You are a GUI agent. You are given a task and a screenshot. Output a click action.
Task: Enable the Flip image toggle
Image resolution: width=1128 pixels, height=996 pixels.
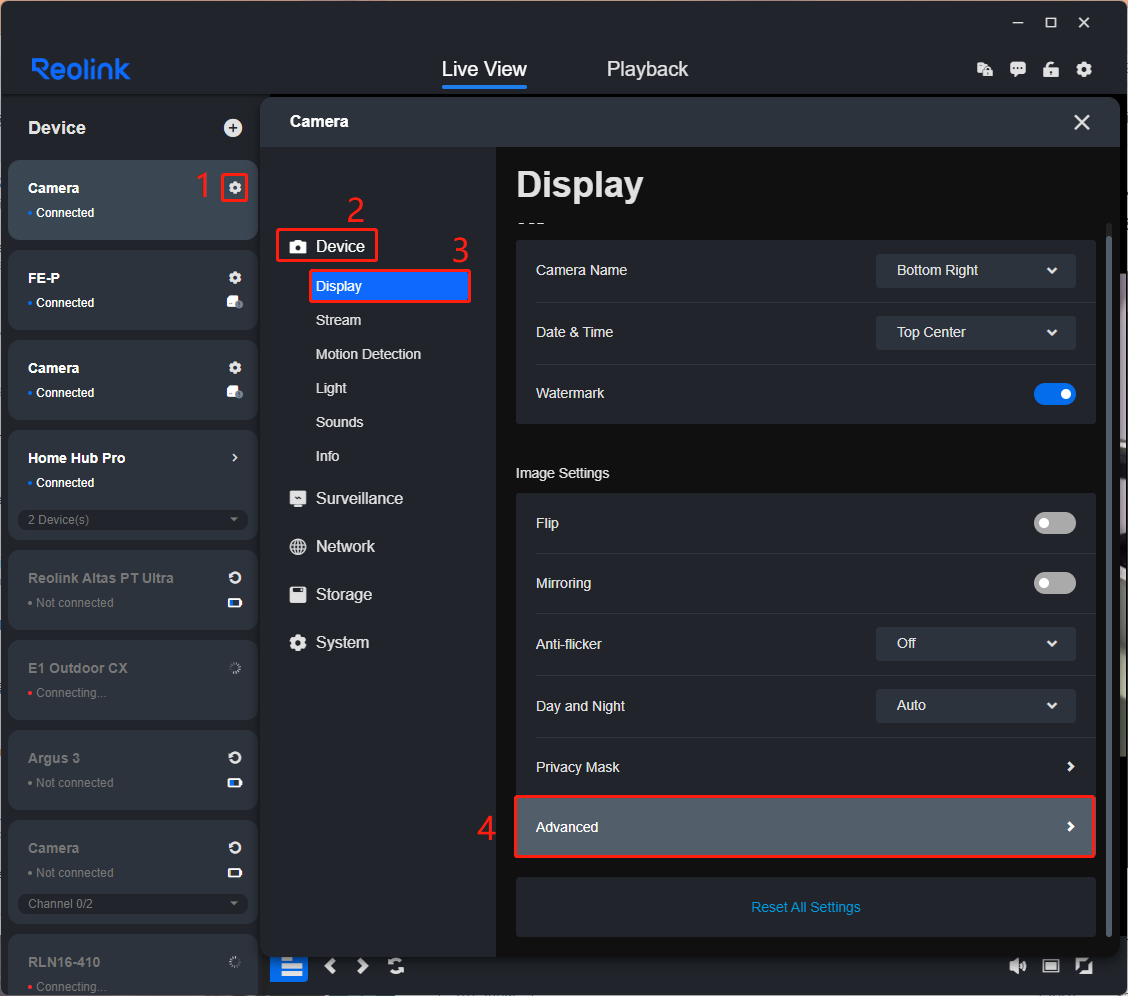coord(1055,523)
